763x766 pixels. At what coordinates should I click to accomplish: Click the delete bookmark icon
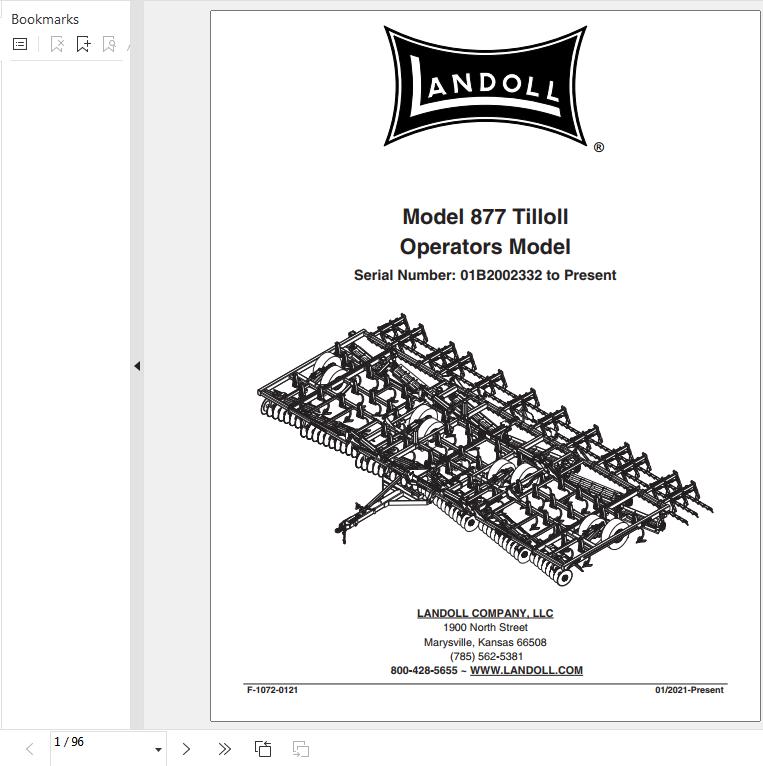click(57, 44)
